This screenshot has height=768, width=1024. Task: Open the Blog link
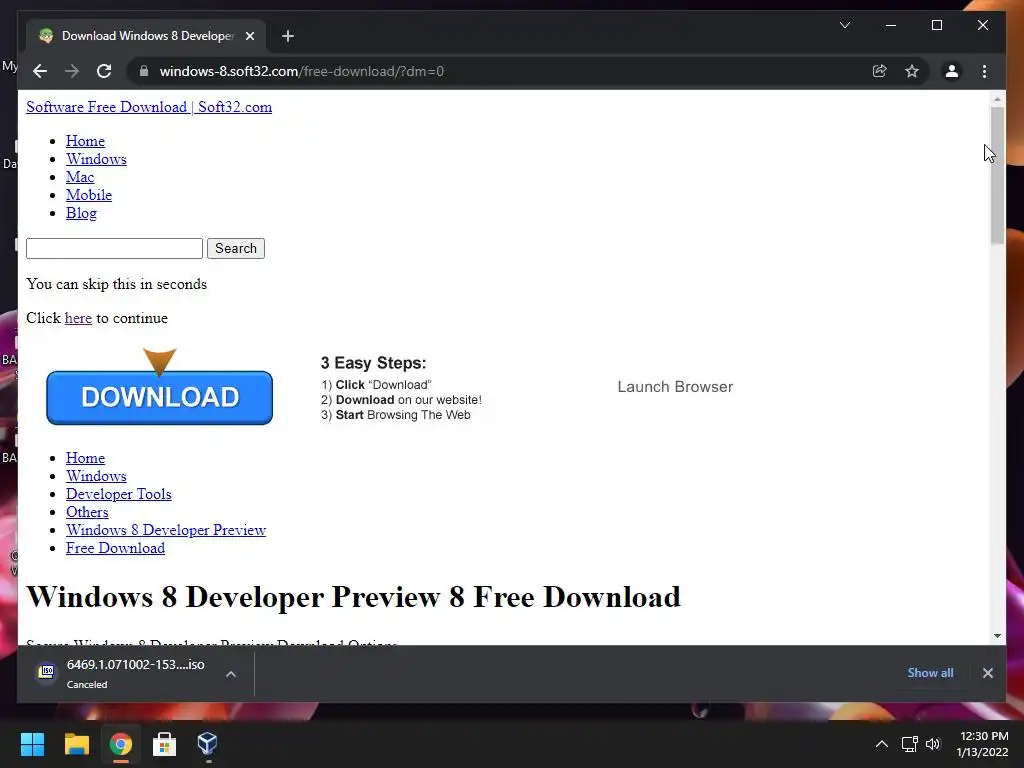81,213
